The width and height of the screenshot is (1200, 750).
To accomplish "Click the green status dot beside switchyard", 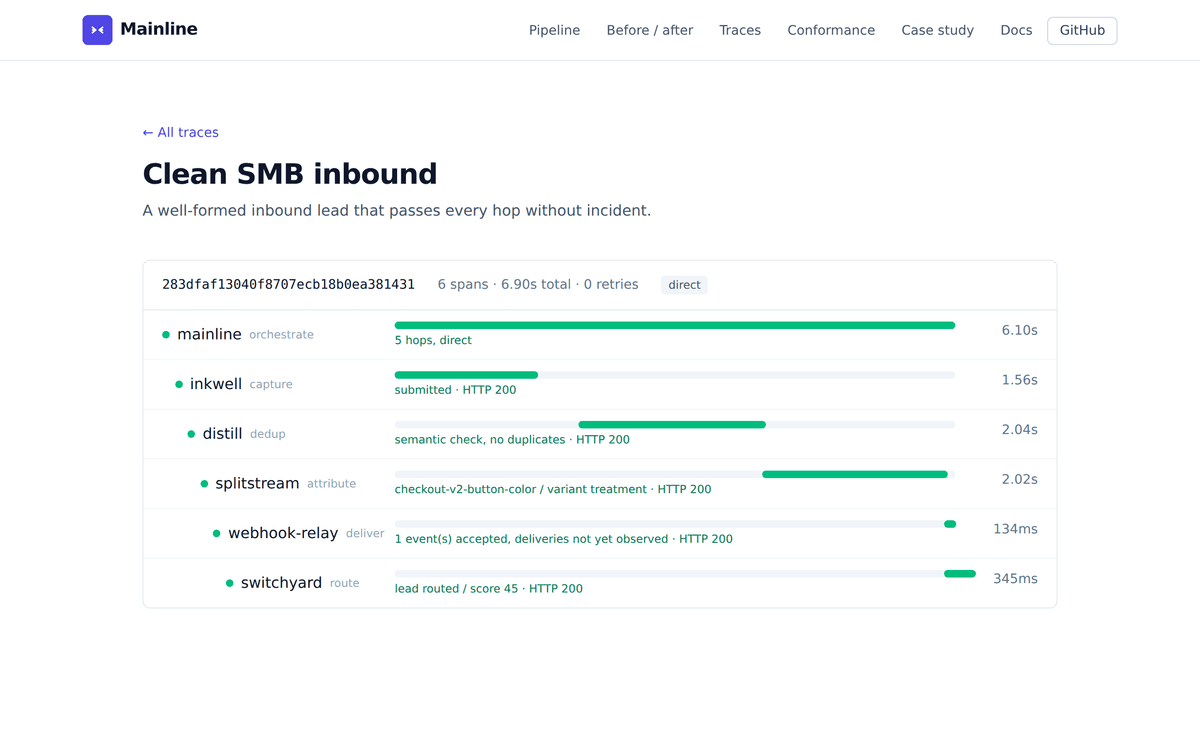I will [229, 583].
